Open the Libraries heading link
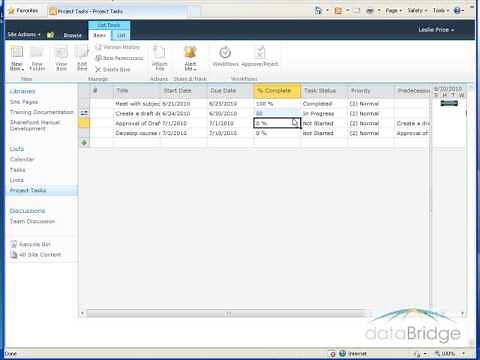Screen dimensions: 480x360 (x=23, y=91)
